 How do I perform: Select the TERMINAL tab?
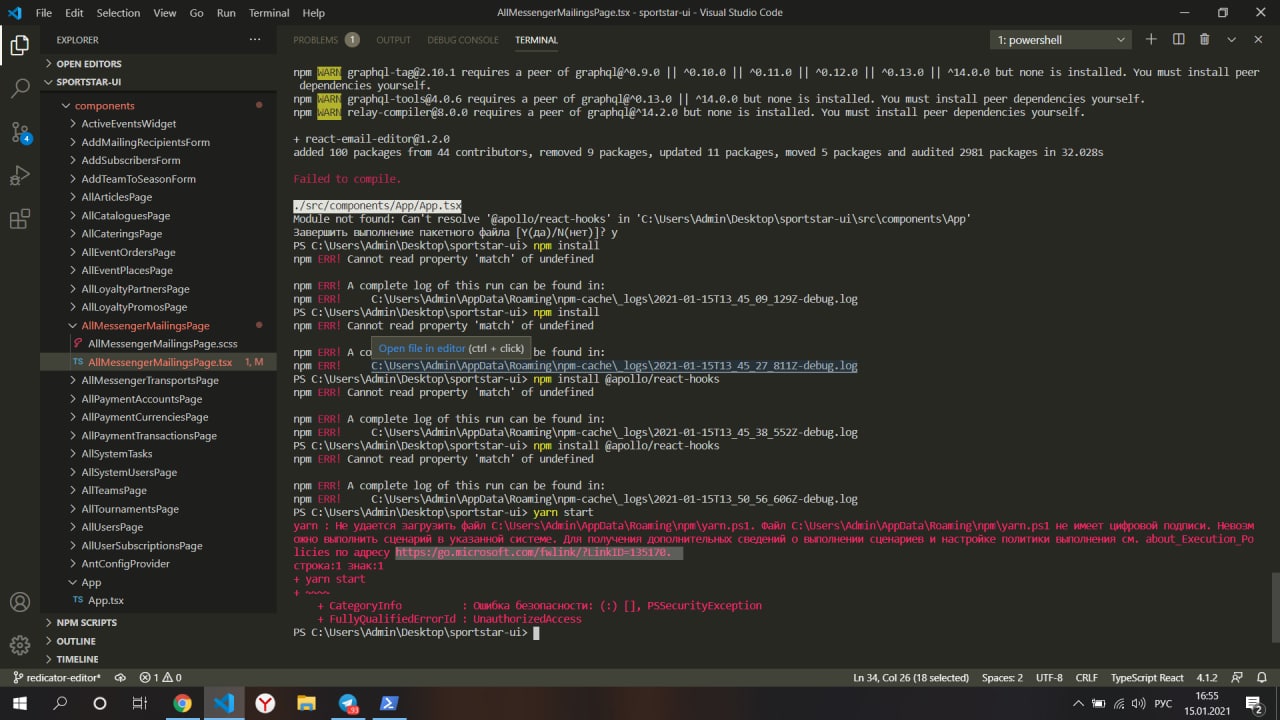(536, 40)
